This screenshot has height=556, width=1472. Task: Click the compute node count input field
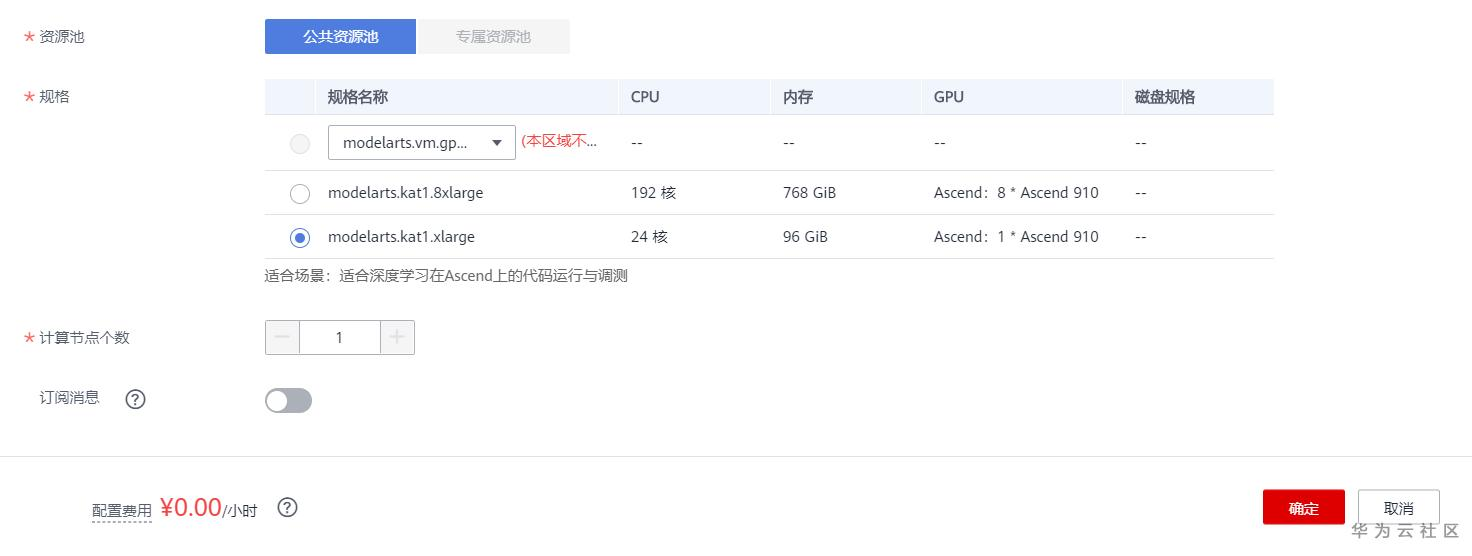340,338
